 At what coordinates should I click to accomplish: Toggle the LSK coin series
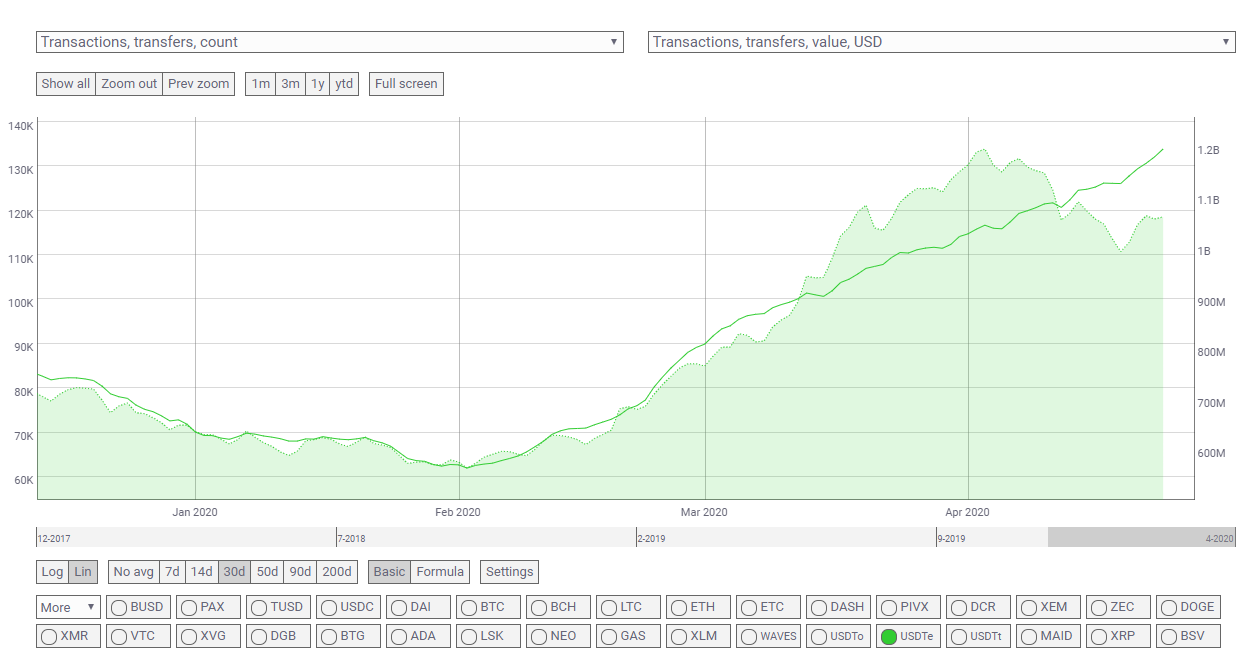click(x=489, y=636)
